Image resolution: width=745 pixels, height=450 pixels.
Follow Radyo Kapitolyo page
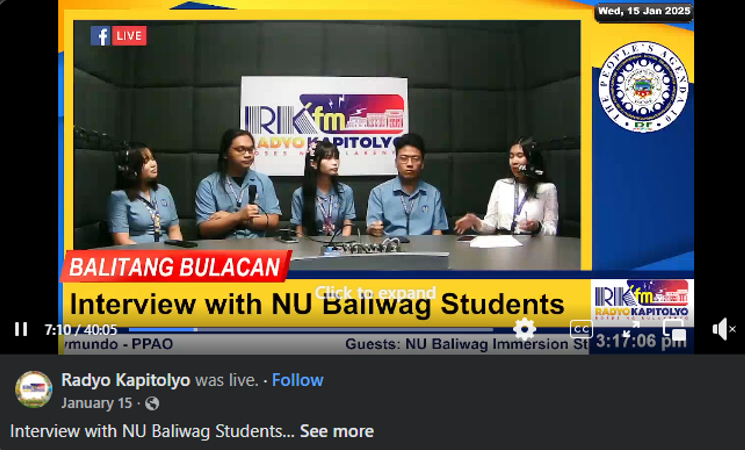pos(298,380)
